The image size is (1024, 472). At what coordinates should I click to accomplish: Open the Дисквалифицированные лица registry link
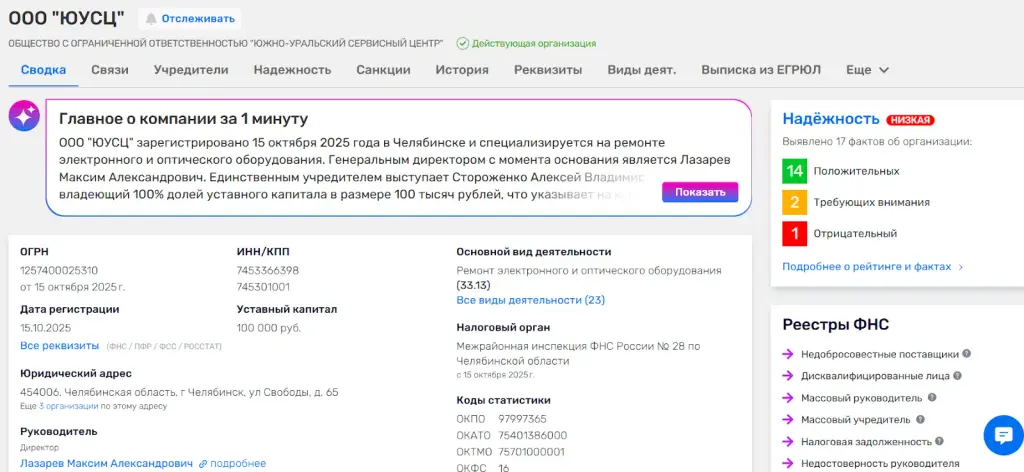(875, 376)
